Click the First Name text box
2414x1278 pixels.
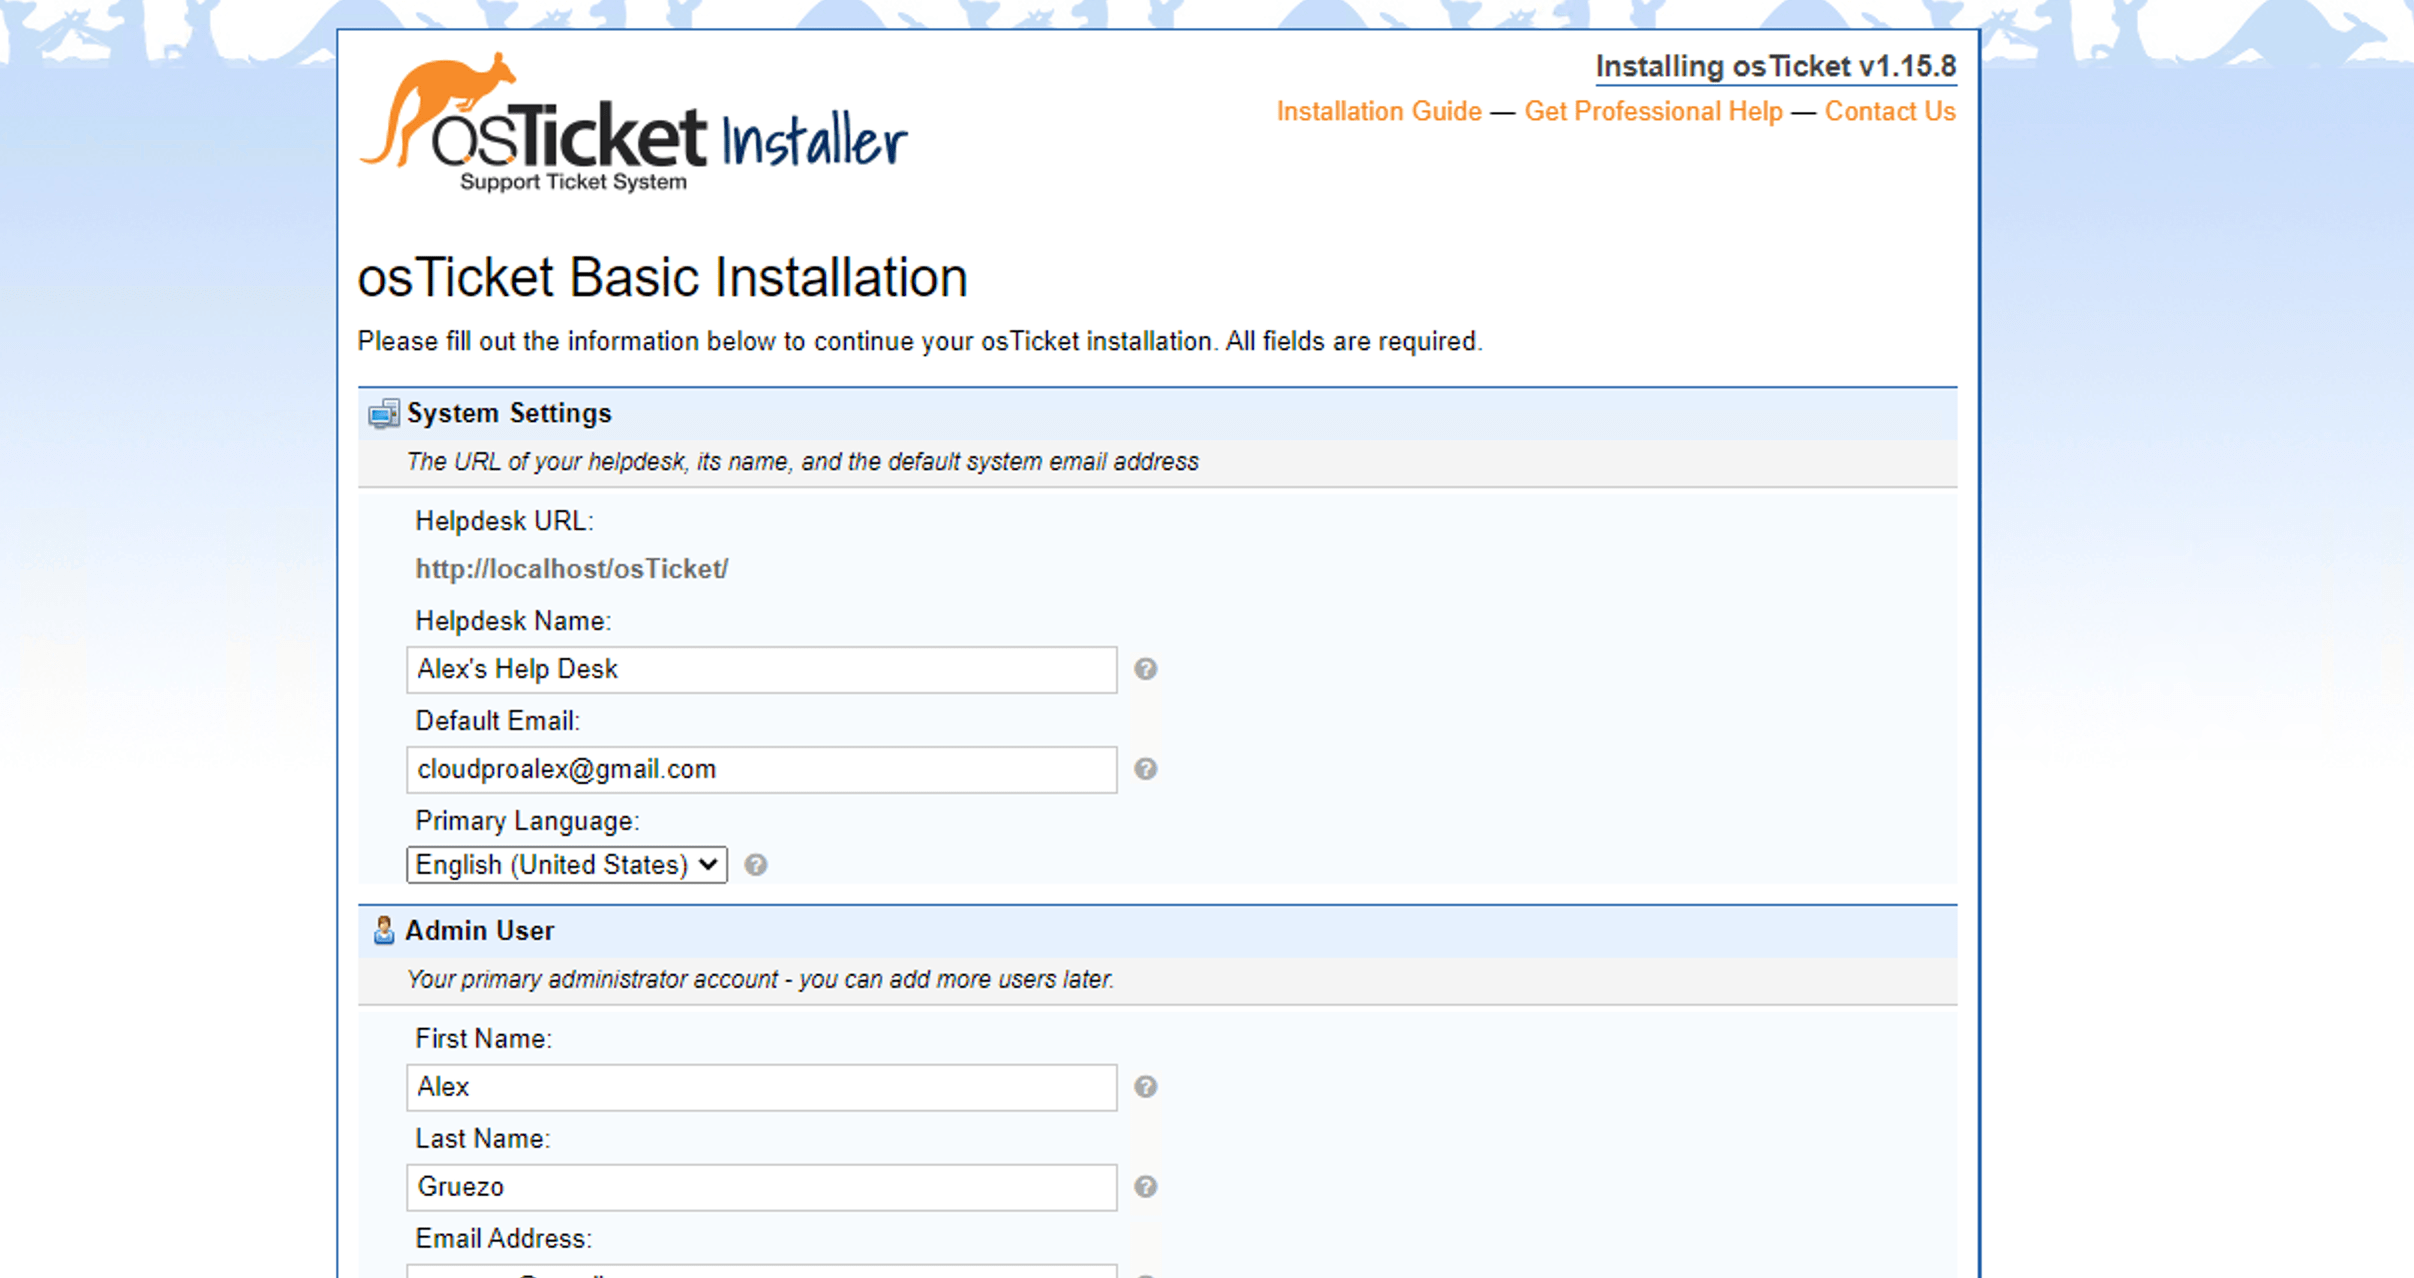click(x=761, y=1087)
